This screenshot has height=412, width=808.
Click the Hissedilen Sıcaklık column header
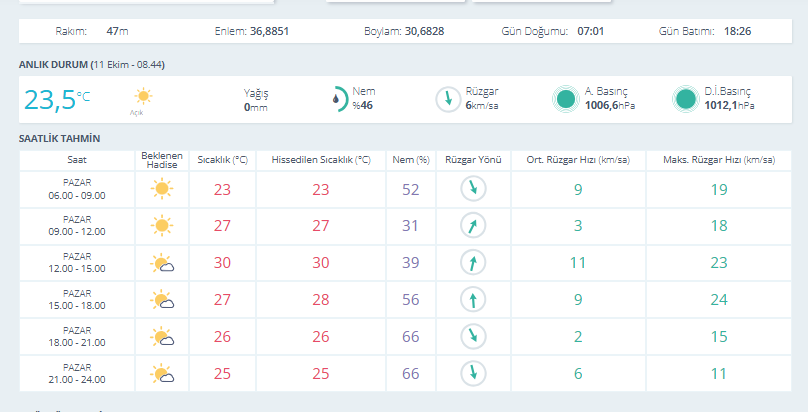tap(321, 160)
